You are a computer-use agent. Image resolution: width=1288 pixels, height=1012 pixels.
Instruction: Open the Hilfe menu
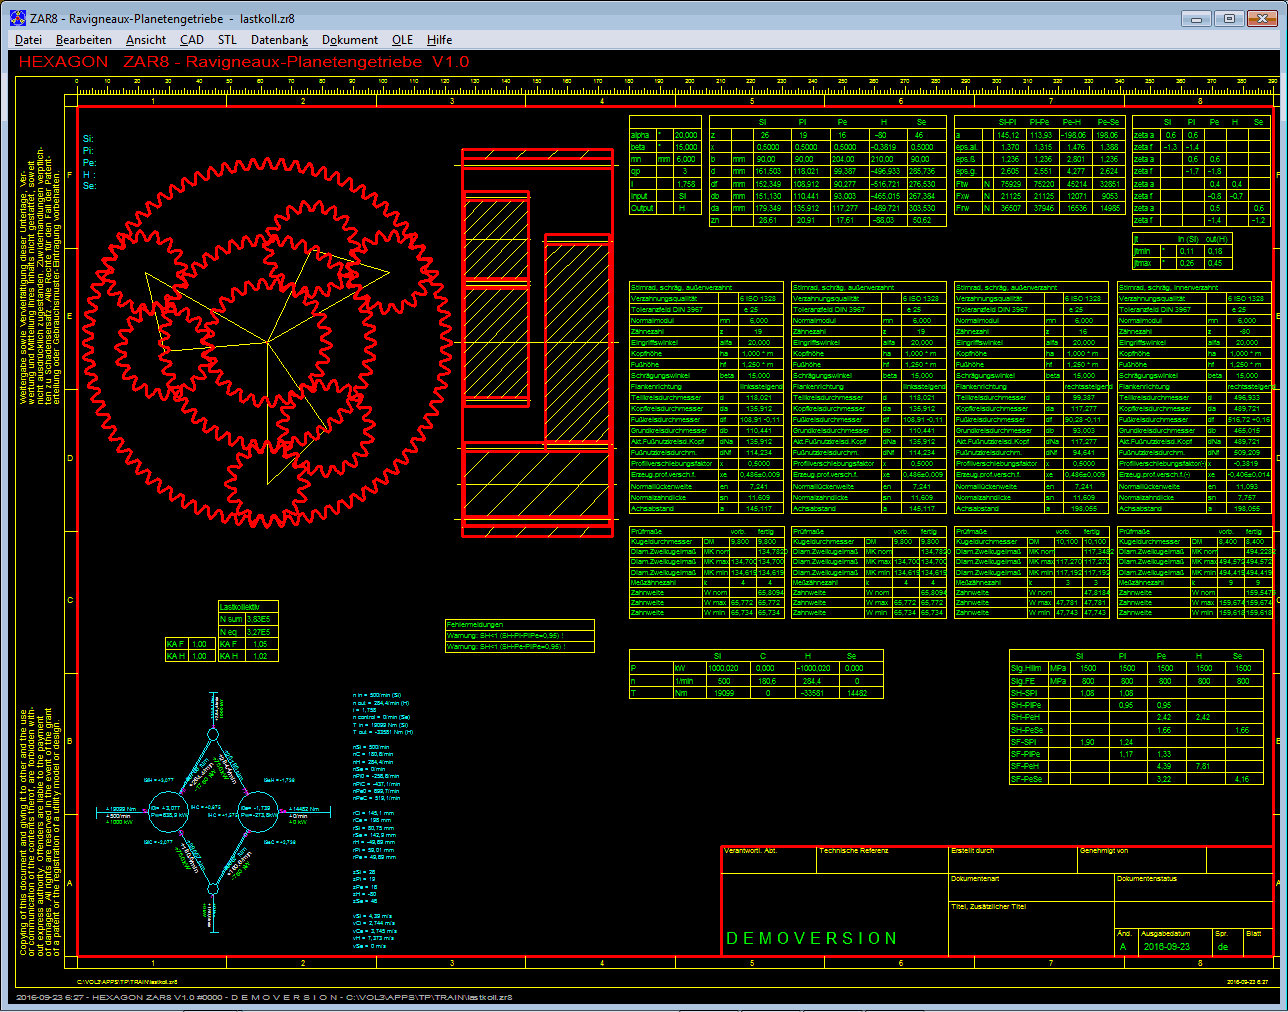click(440, 40)
